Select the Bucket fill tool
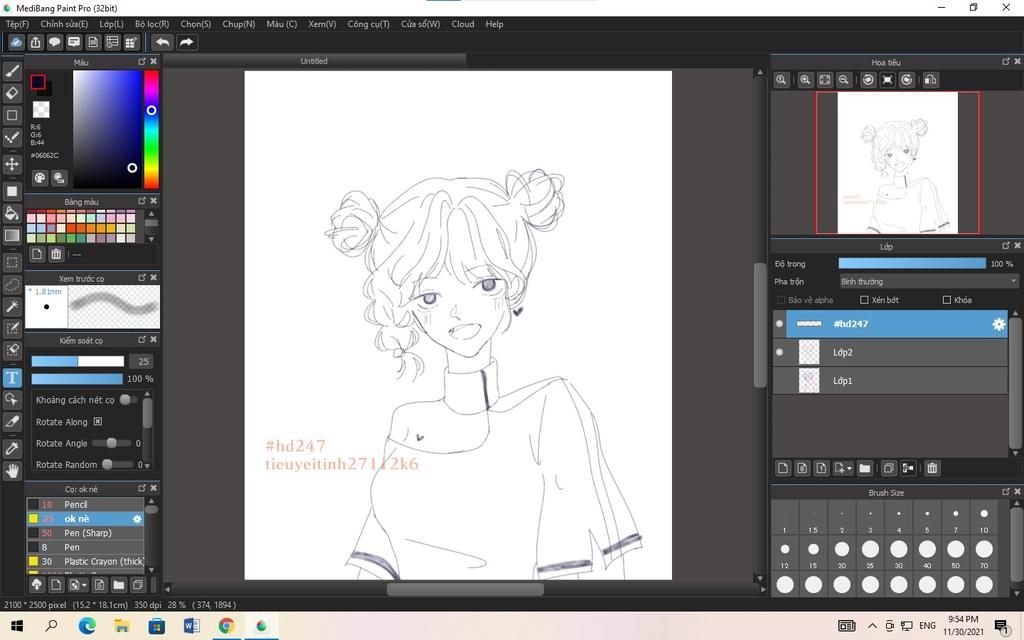The image size is (1024, 640). 12,213
